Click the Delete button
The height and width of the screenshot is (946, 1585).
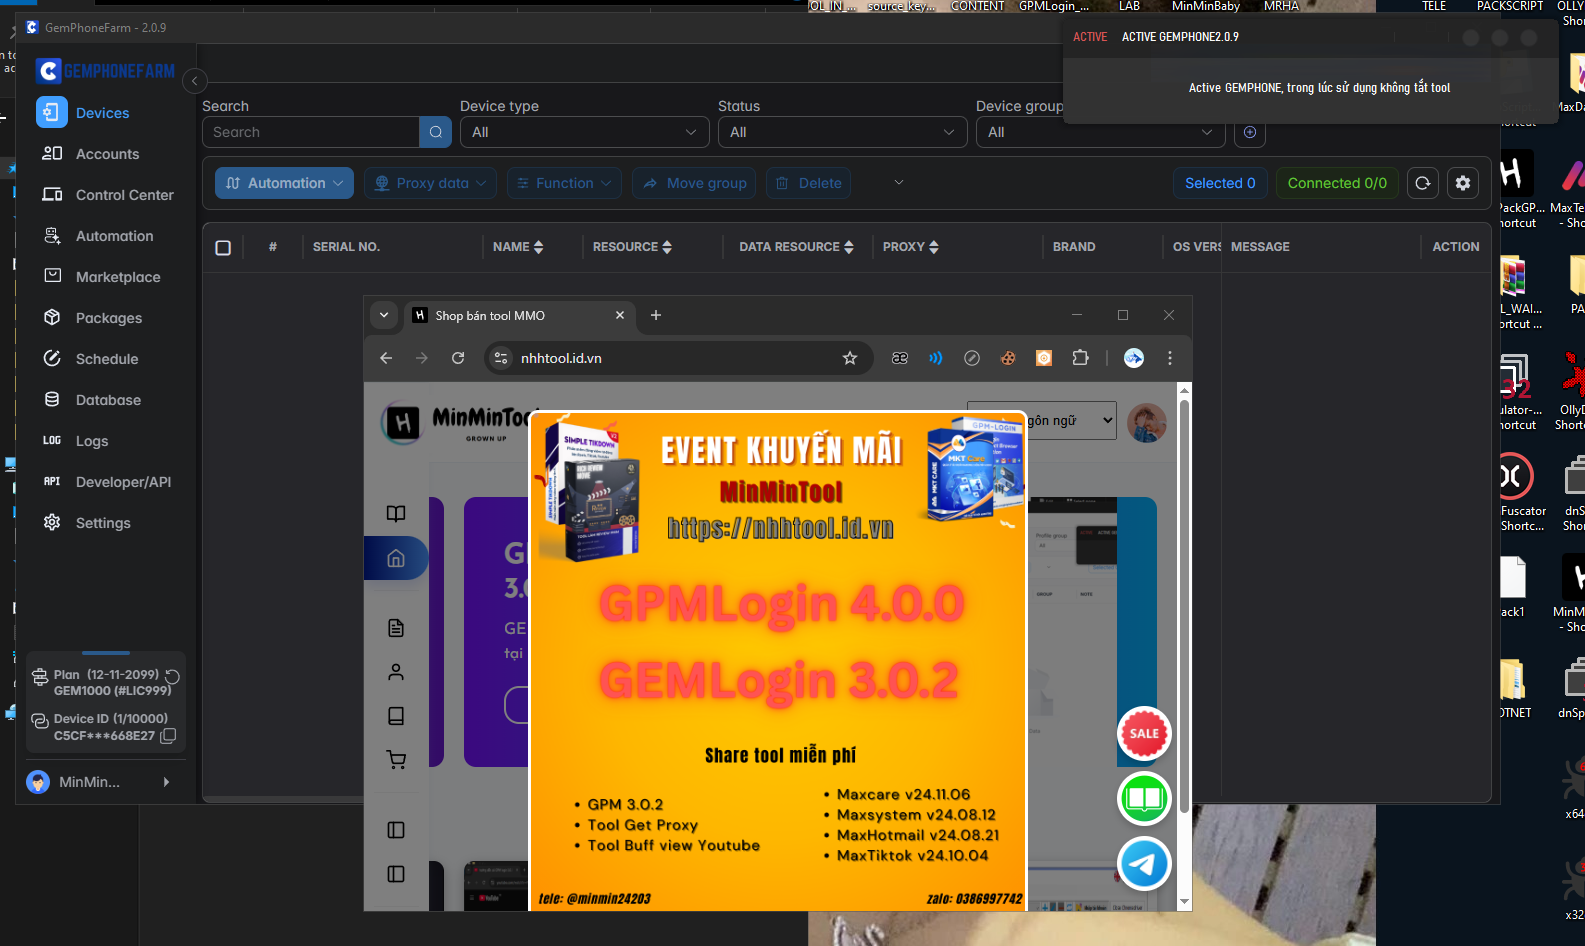pos(809,183)
